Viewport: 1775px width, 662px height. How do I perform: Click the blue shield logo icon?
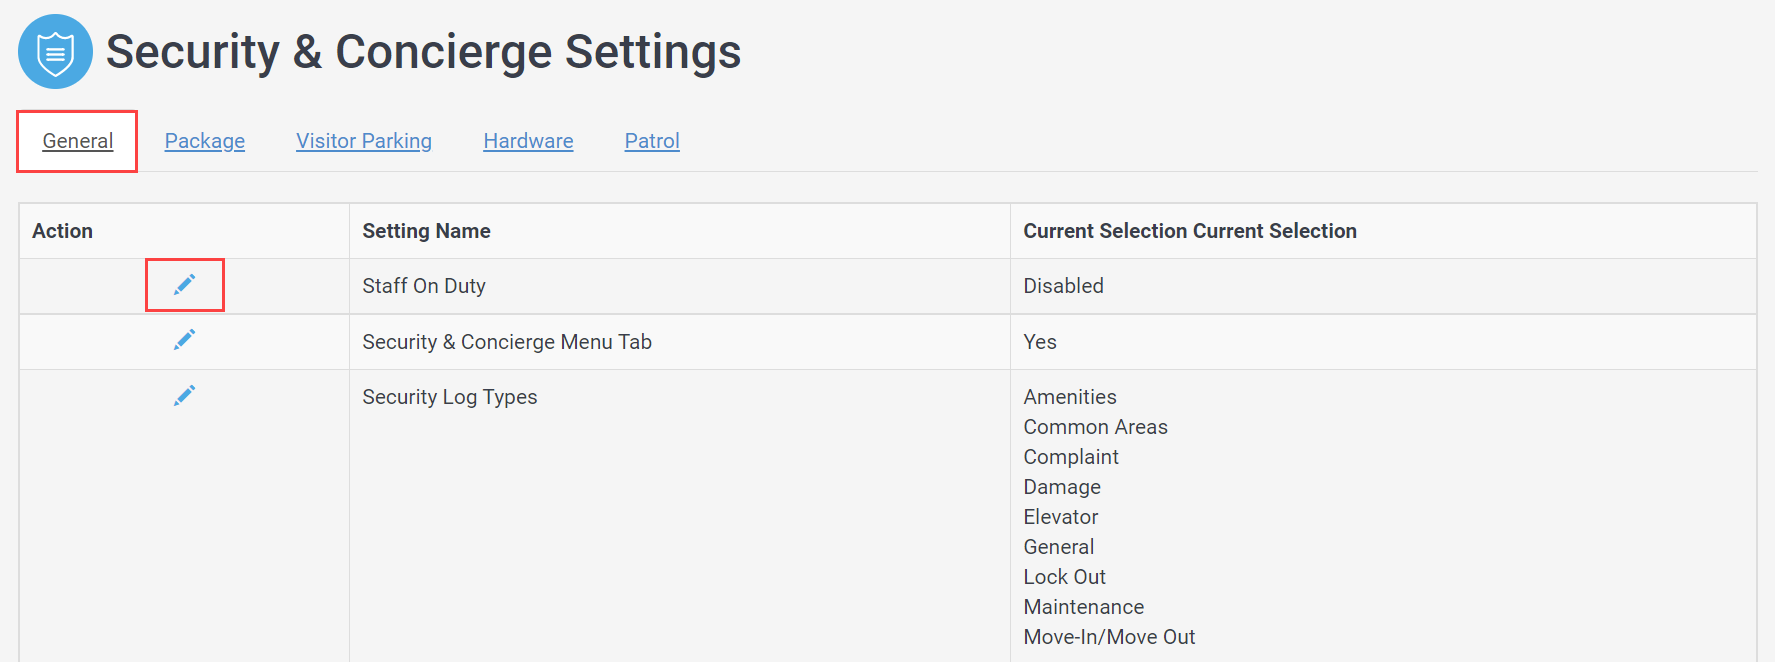coord(55,51)
